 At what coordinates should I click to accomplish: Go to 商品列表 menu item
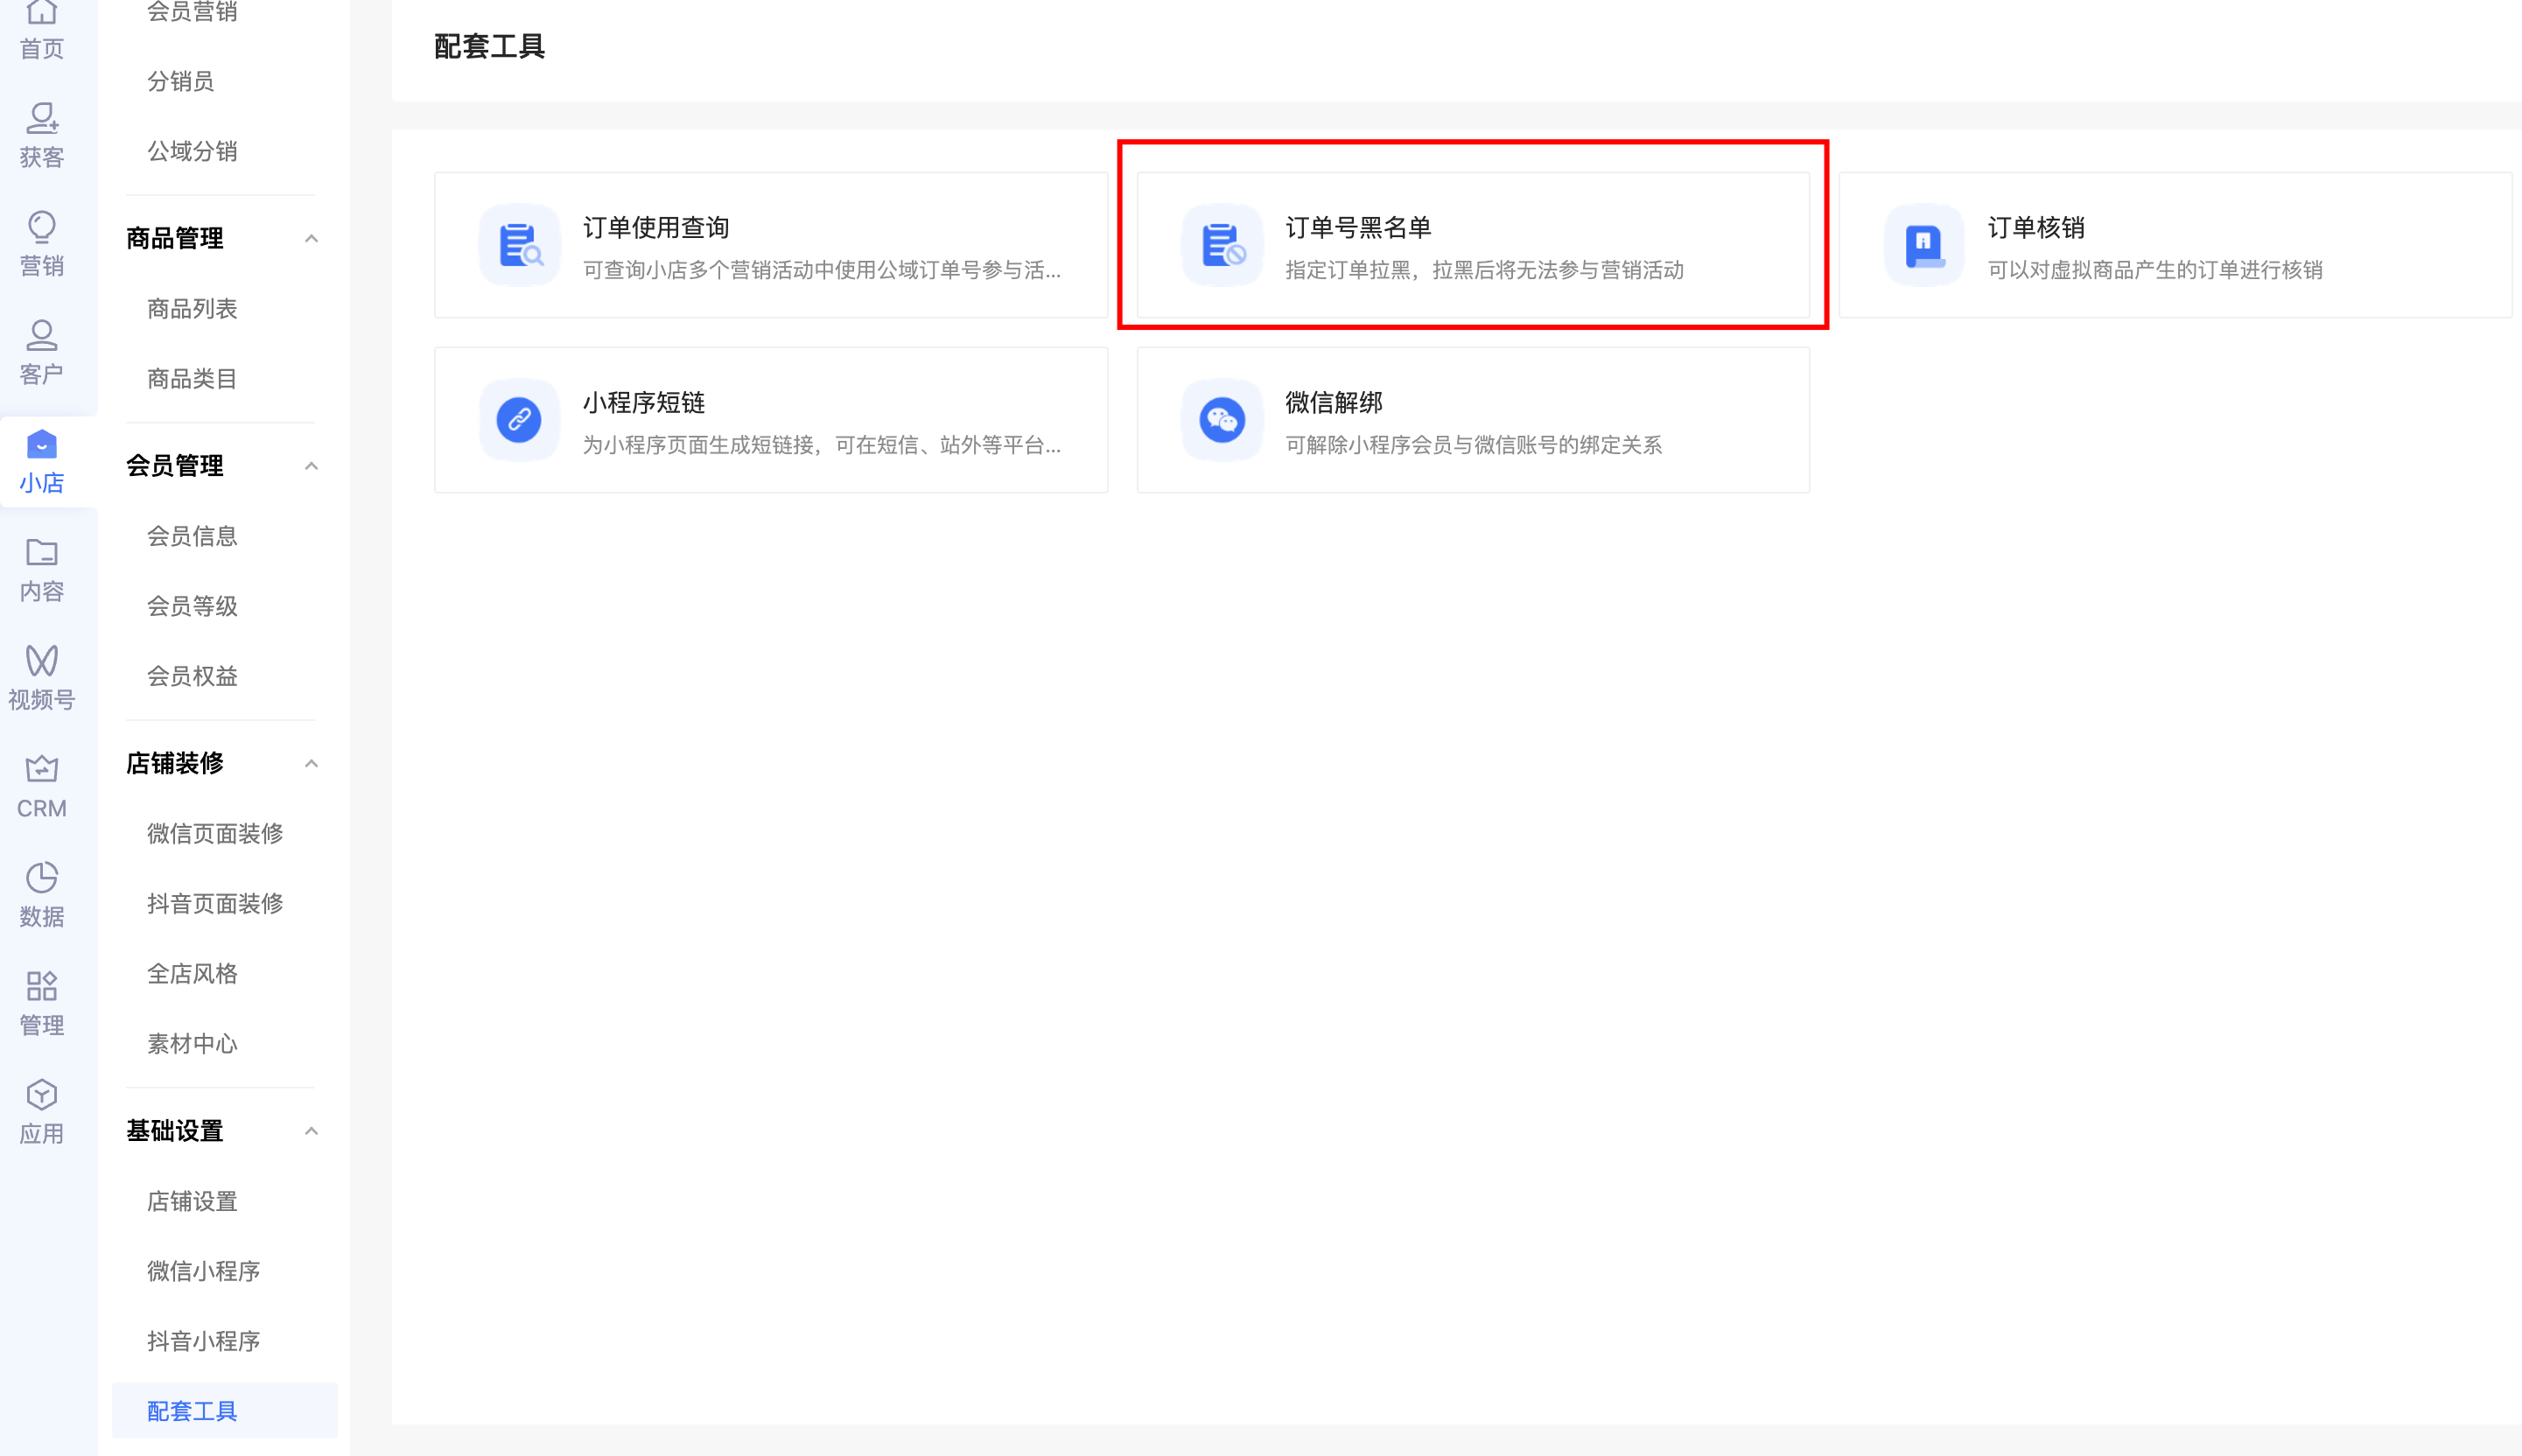coord(192,308)
